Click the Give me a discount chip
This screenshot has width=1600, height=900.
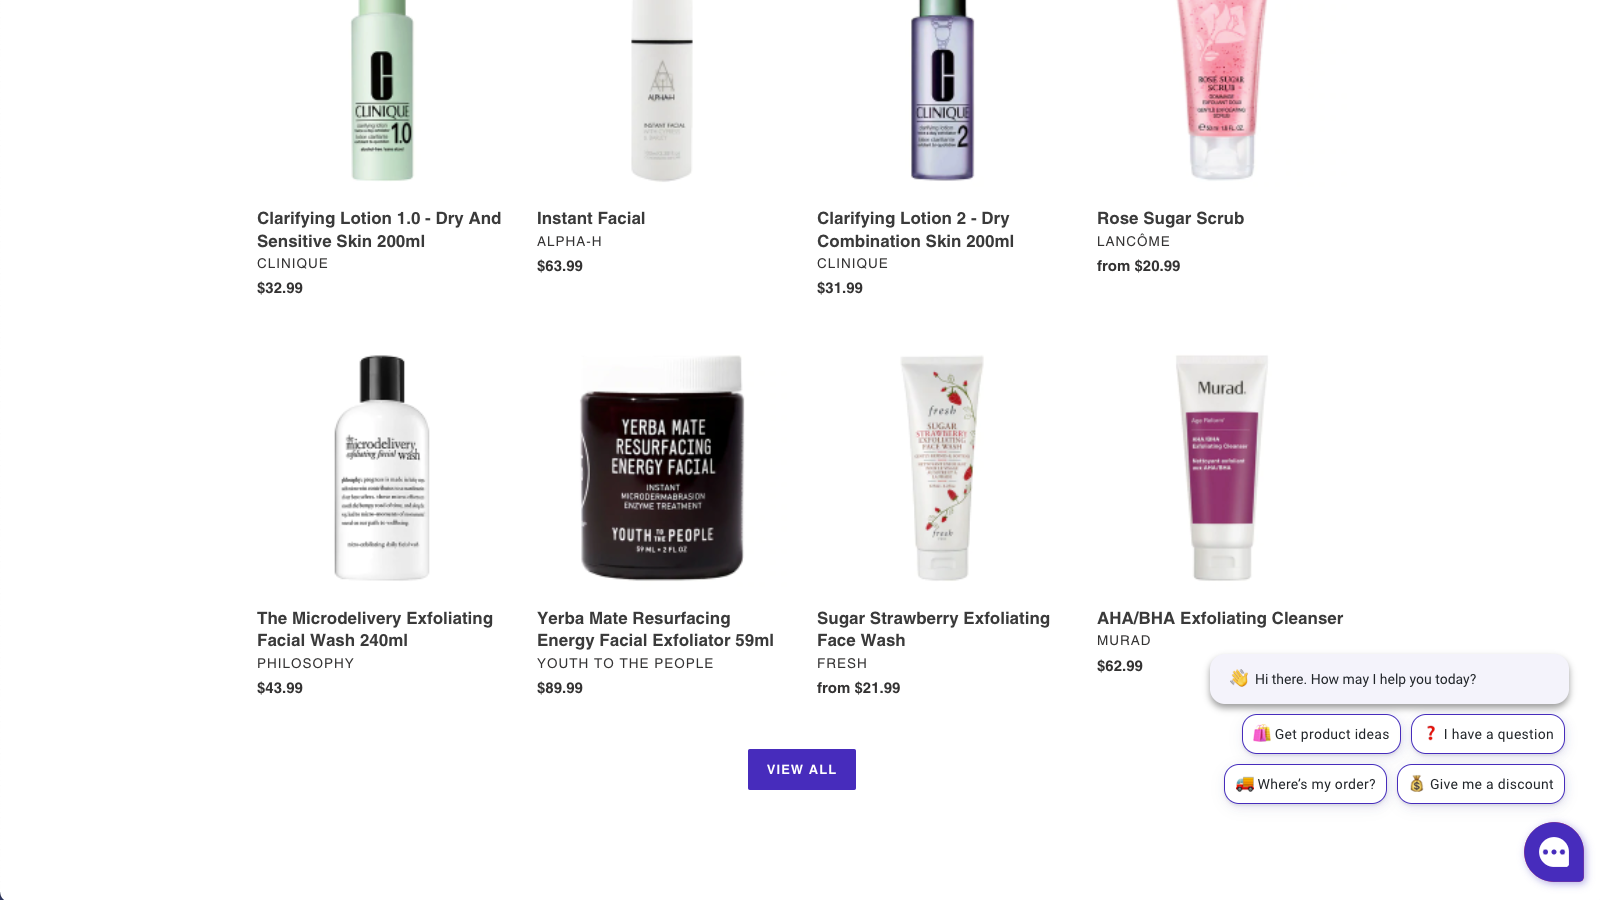tap(1481, 784)
